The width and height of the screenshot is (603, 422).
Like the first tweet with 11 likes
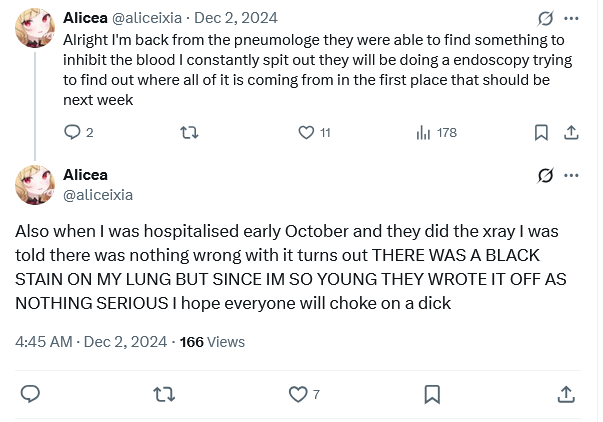click(306, 132)
